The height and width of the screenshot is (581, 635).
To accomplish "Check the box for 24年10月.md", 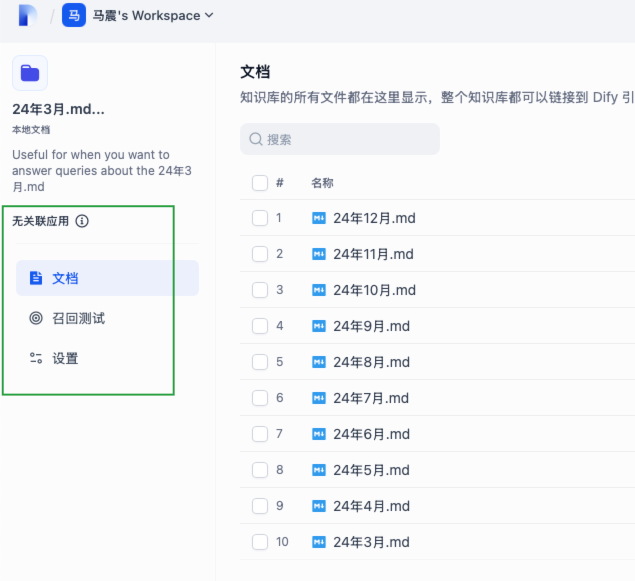I will click(260, 290).
